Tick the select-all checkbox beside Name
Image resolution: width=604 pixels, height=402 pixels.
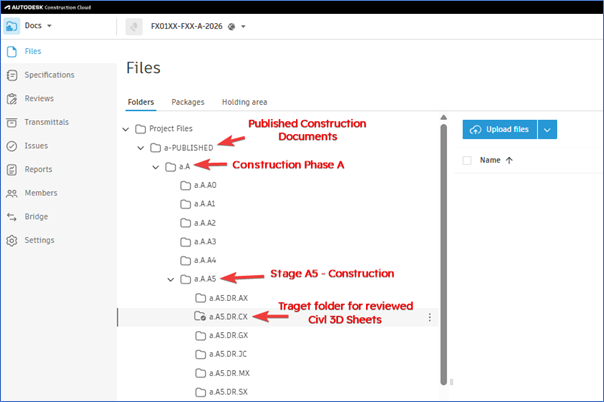pos(467,160)
